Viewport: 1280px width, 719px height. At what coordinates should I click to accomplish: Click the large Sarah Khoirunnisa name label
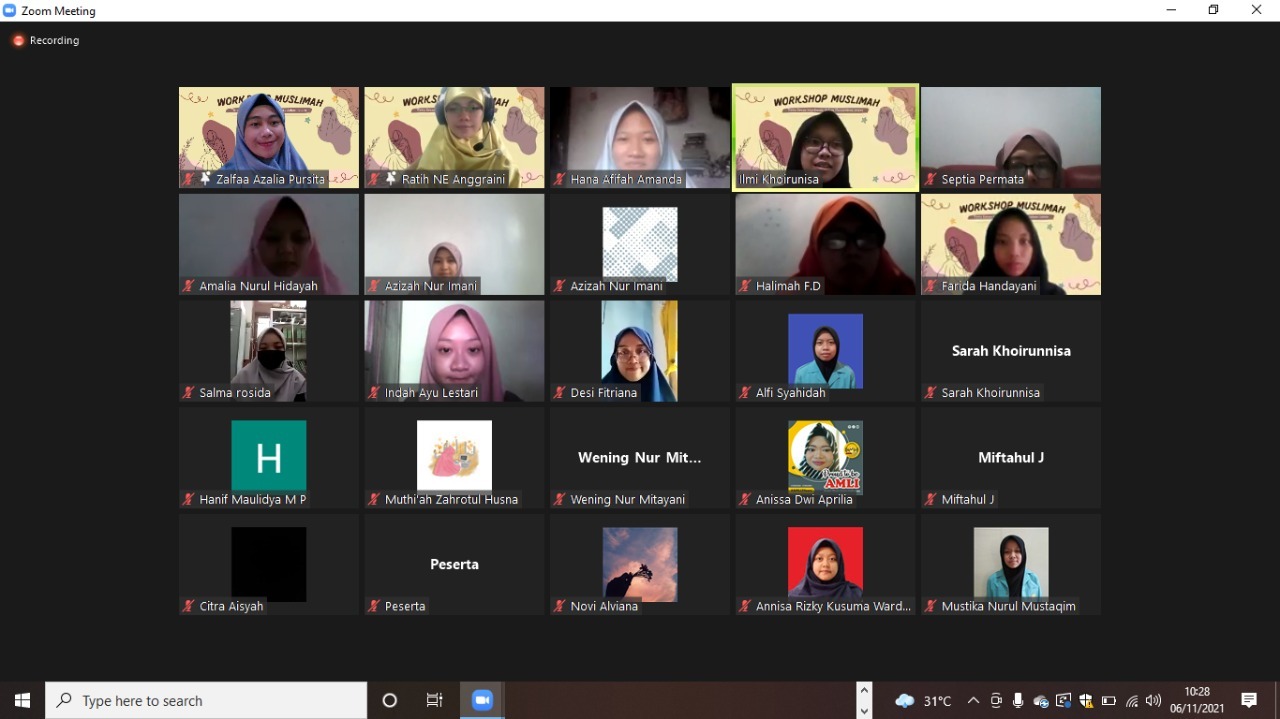click(1010, 351)
